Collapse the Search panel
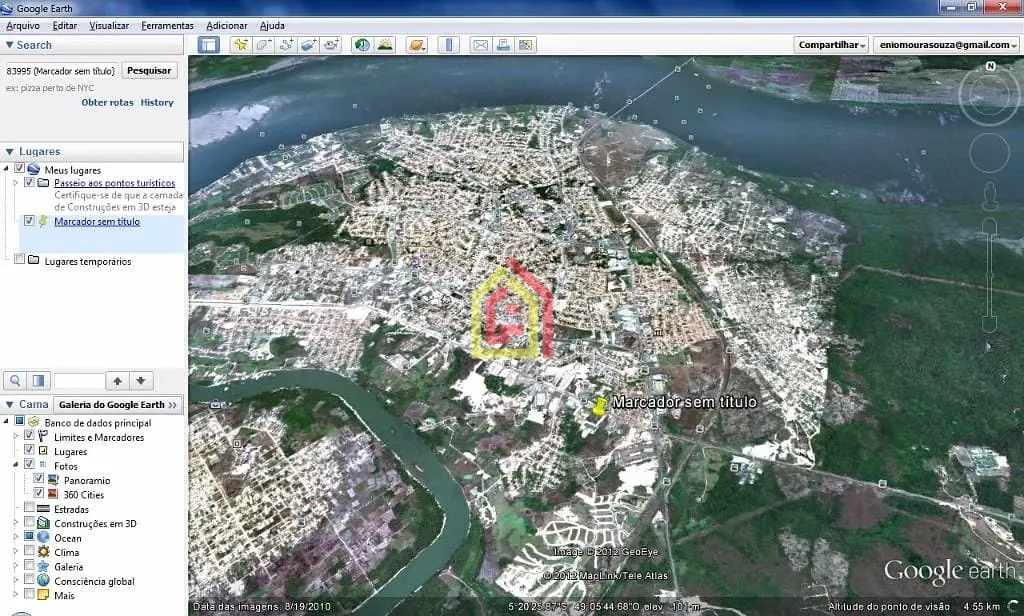This screenshot has width=1024, height=616. [9, 45]
